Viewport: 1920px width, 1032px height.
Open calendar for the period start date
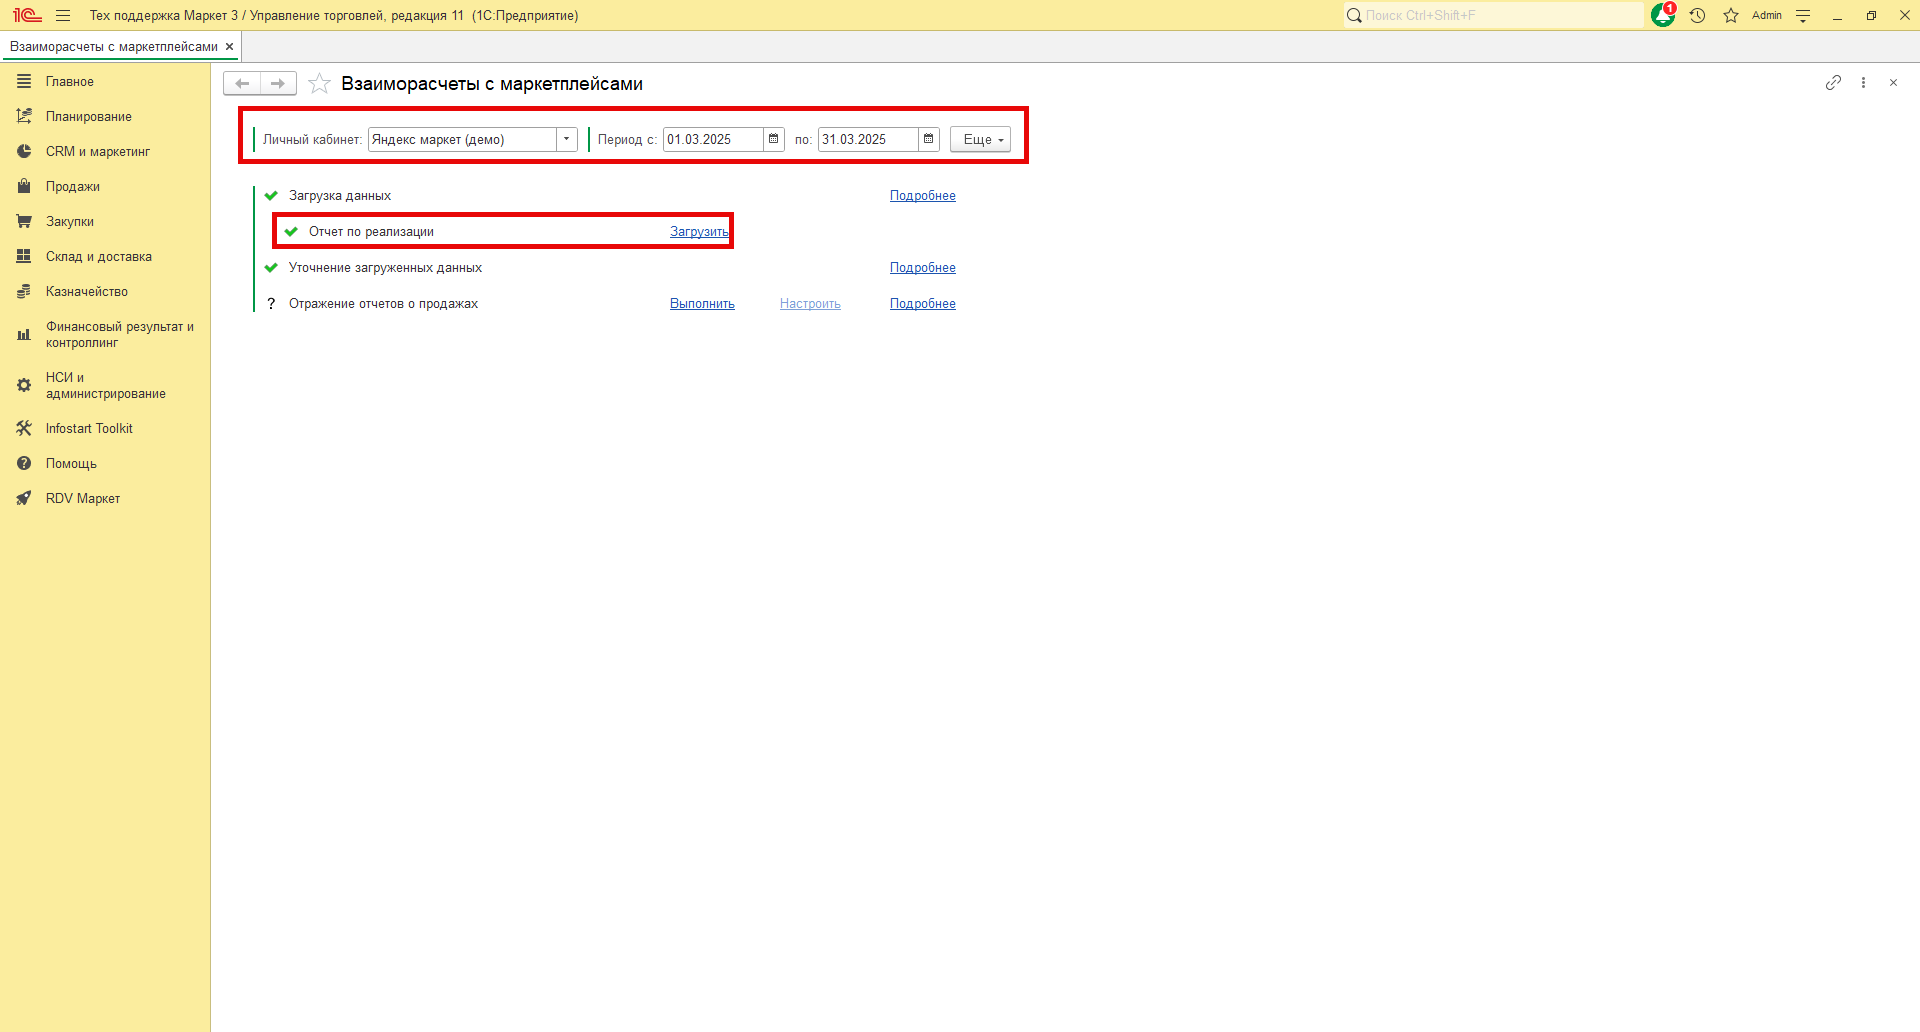(773, 139)
